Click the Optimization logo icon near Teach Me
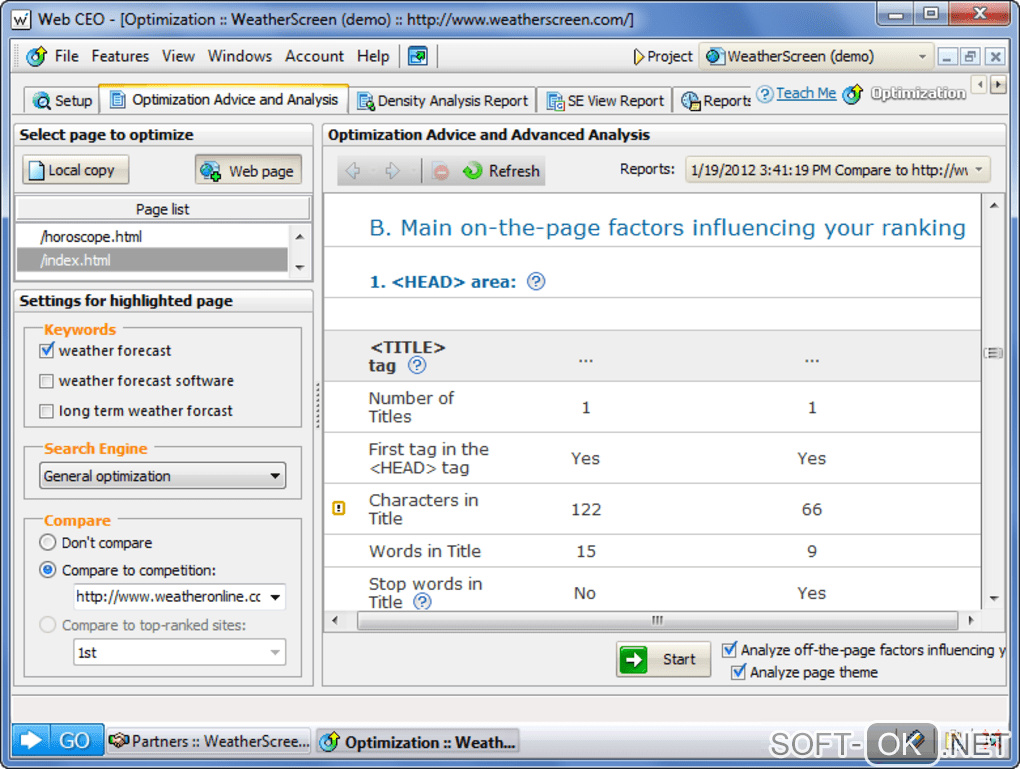Image resolution: width=1020 pixels, height=769 pixels. click(x=852, y=94)
